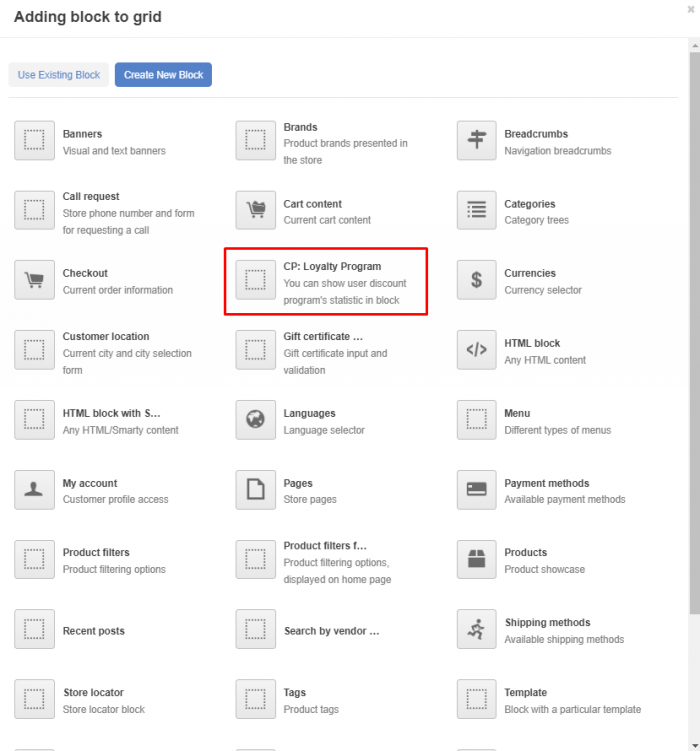Click the Recent posts title

pos(94,631)
